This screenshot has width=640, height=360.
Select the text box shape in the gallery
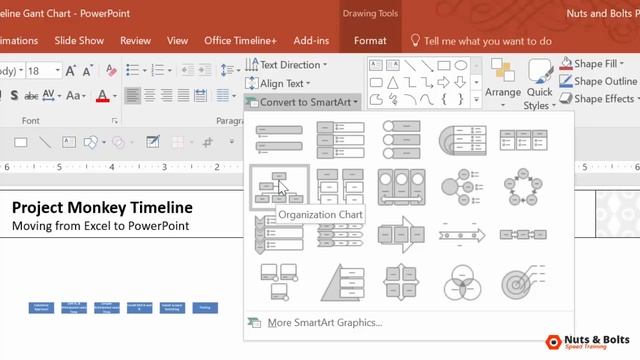[376, 65]
